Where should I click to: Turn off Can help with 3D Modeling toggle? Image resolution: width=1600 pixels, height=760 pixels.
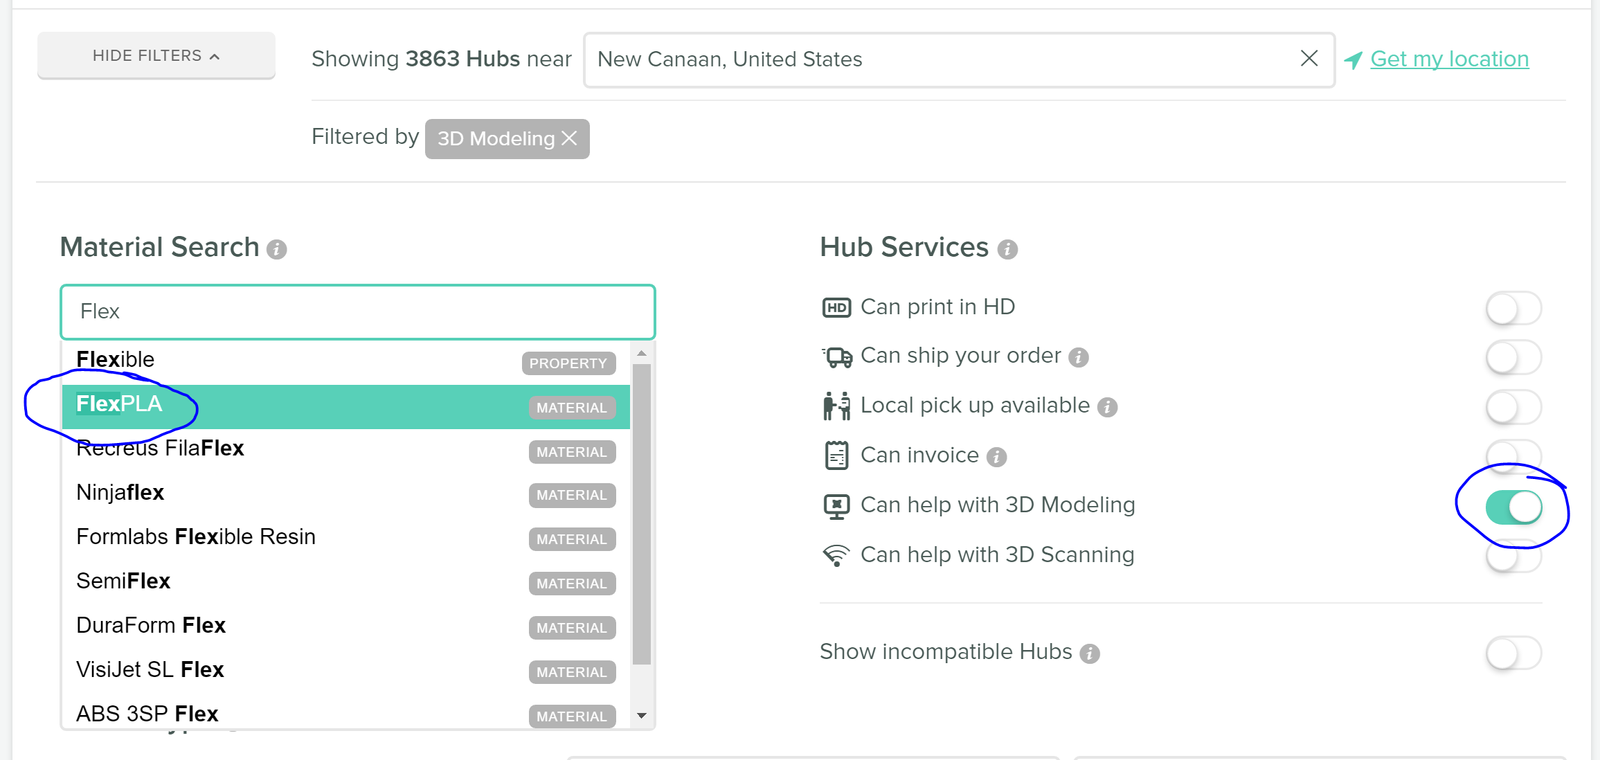pyautogui.click(x=1513, y=507)
